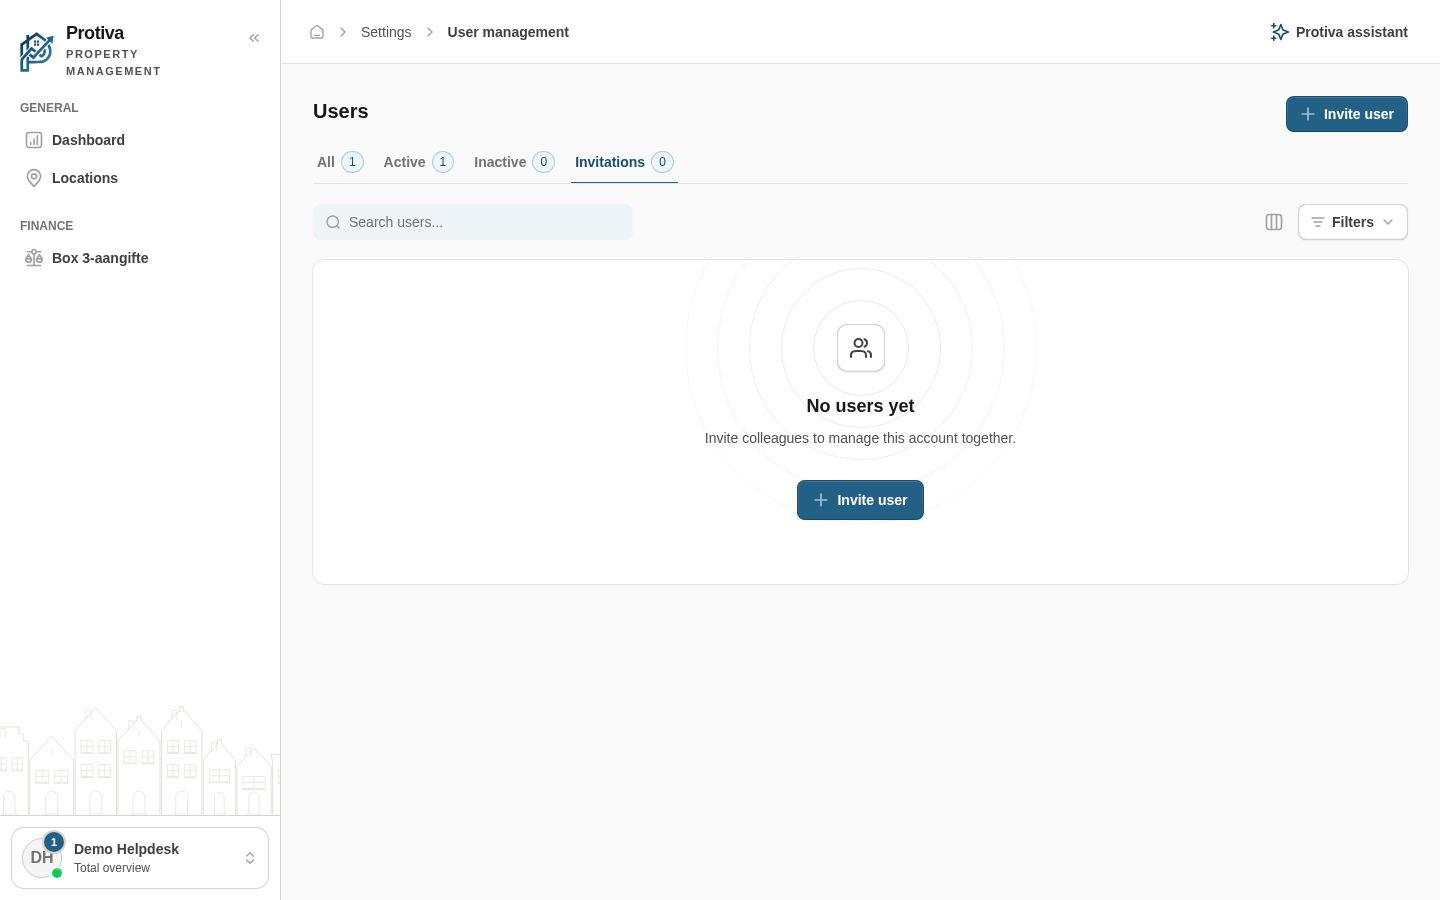1440x900 pixels.
Task: Open Dashboard in the sidebar
Action: pos(140,140)
